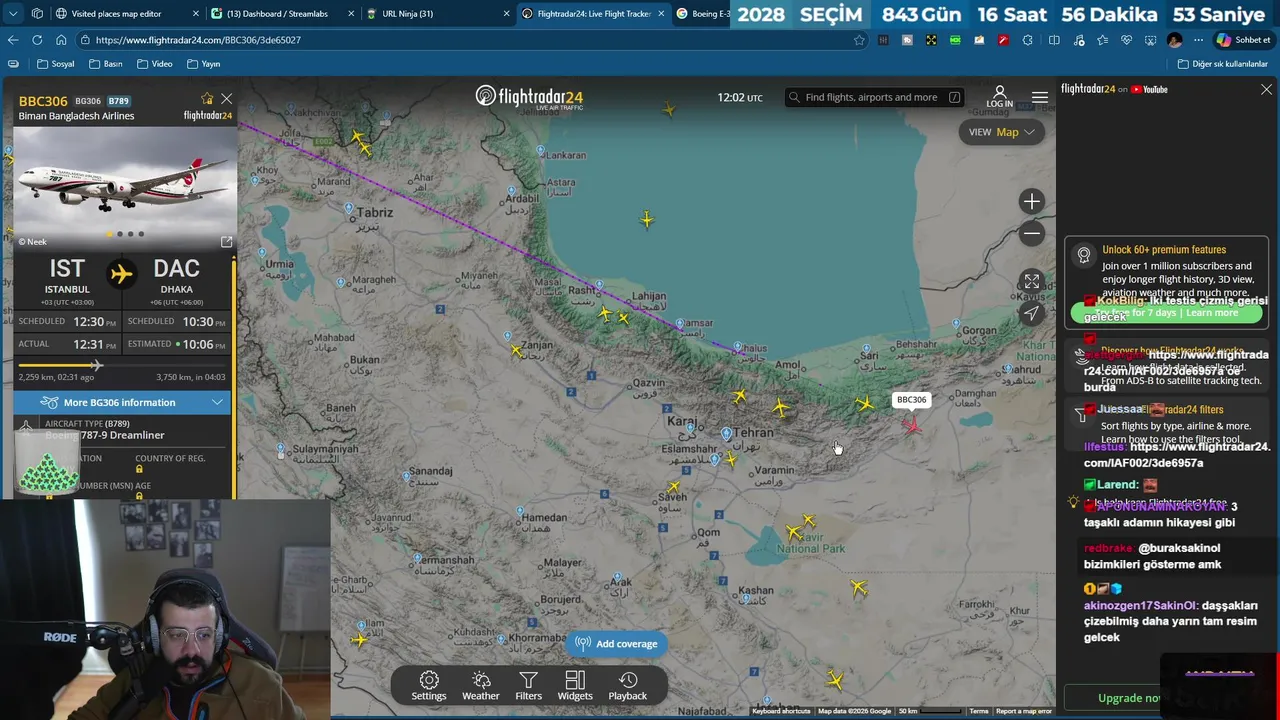The height and width of the screenshot is (720, 1280).
Task: Select yellow plane over Caspian Sea
Action: (647, 219)
